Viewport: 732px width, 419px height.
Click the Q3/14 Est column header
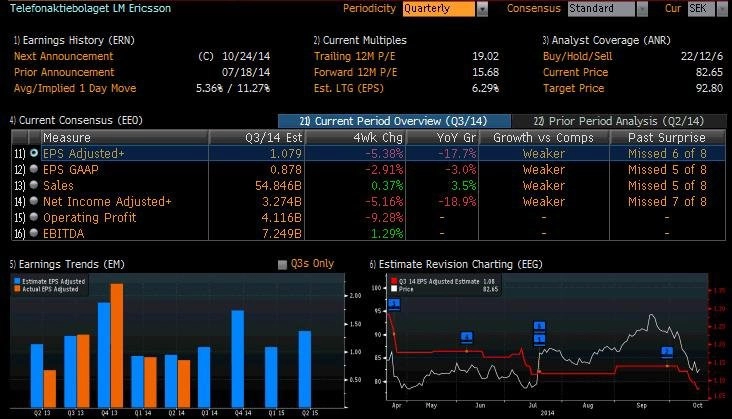(257, 138)
